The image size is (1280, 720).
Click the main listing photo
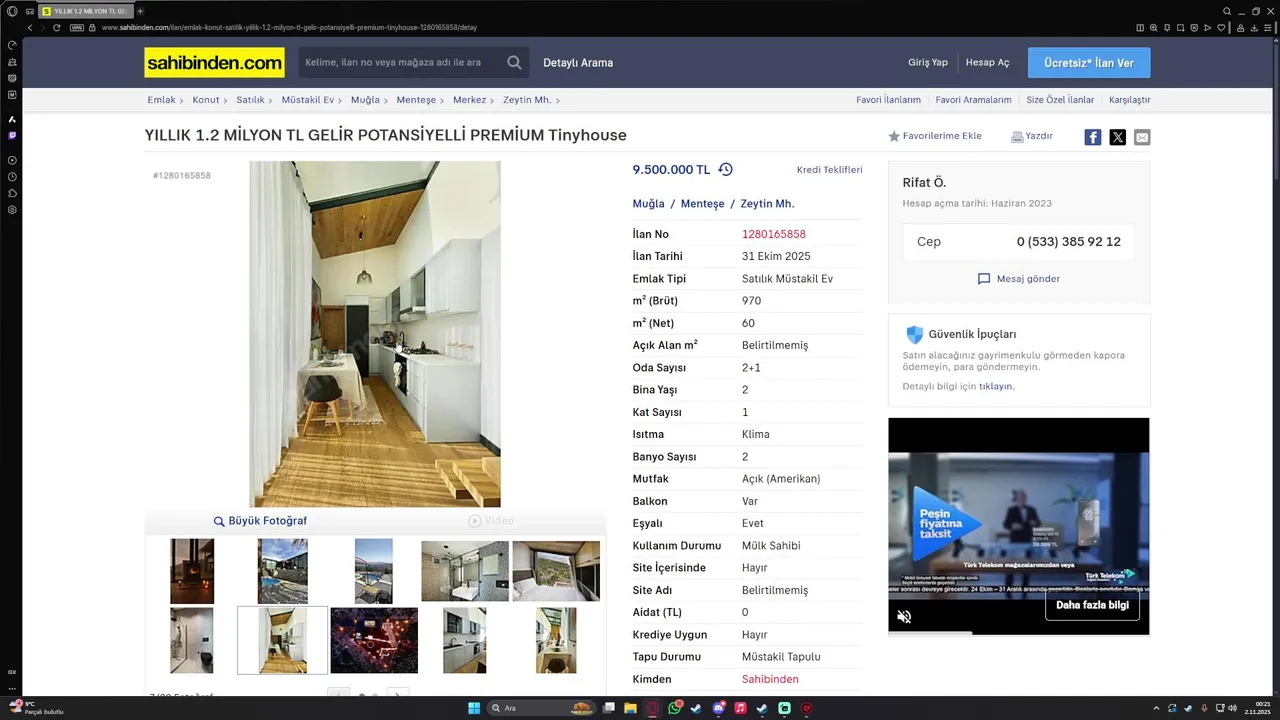[375, 334]
